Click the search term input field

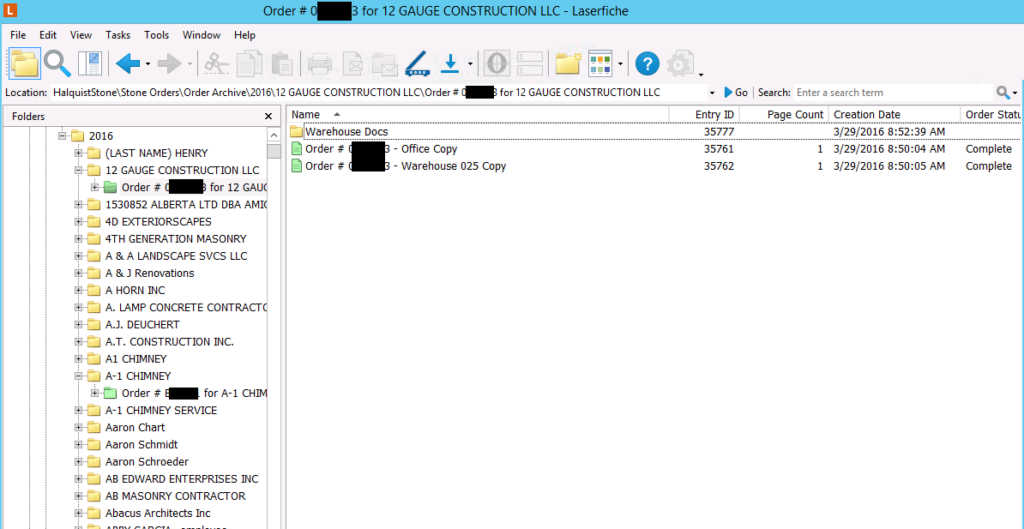pyautogui.click(x=892, y=93)
